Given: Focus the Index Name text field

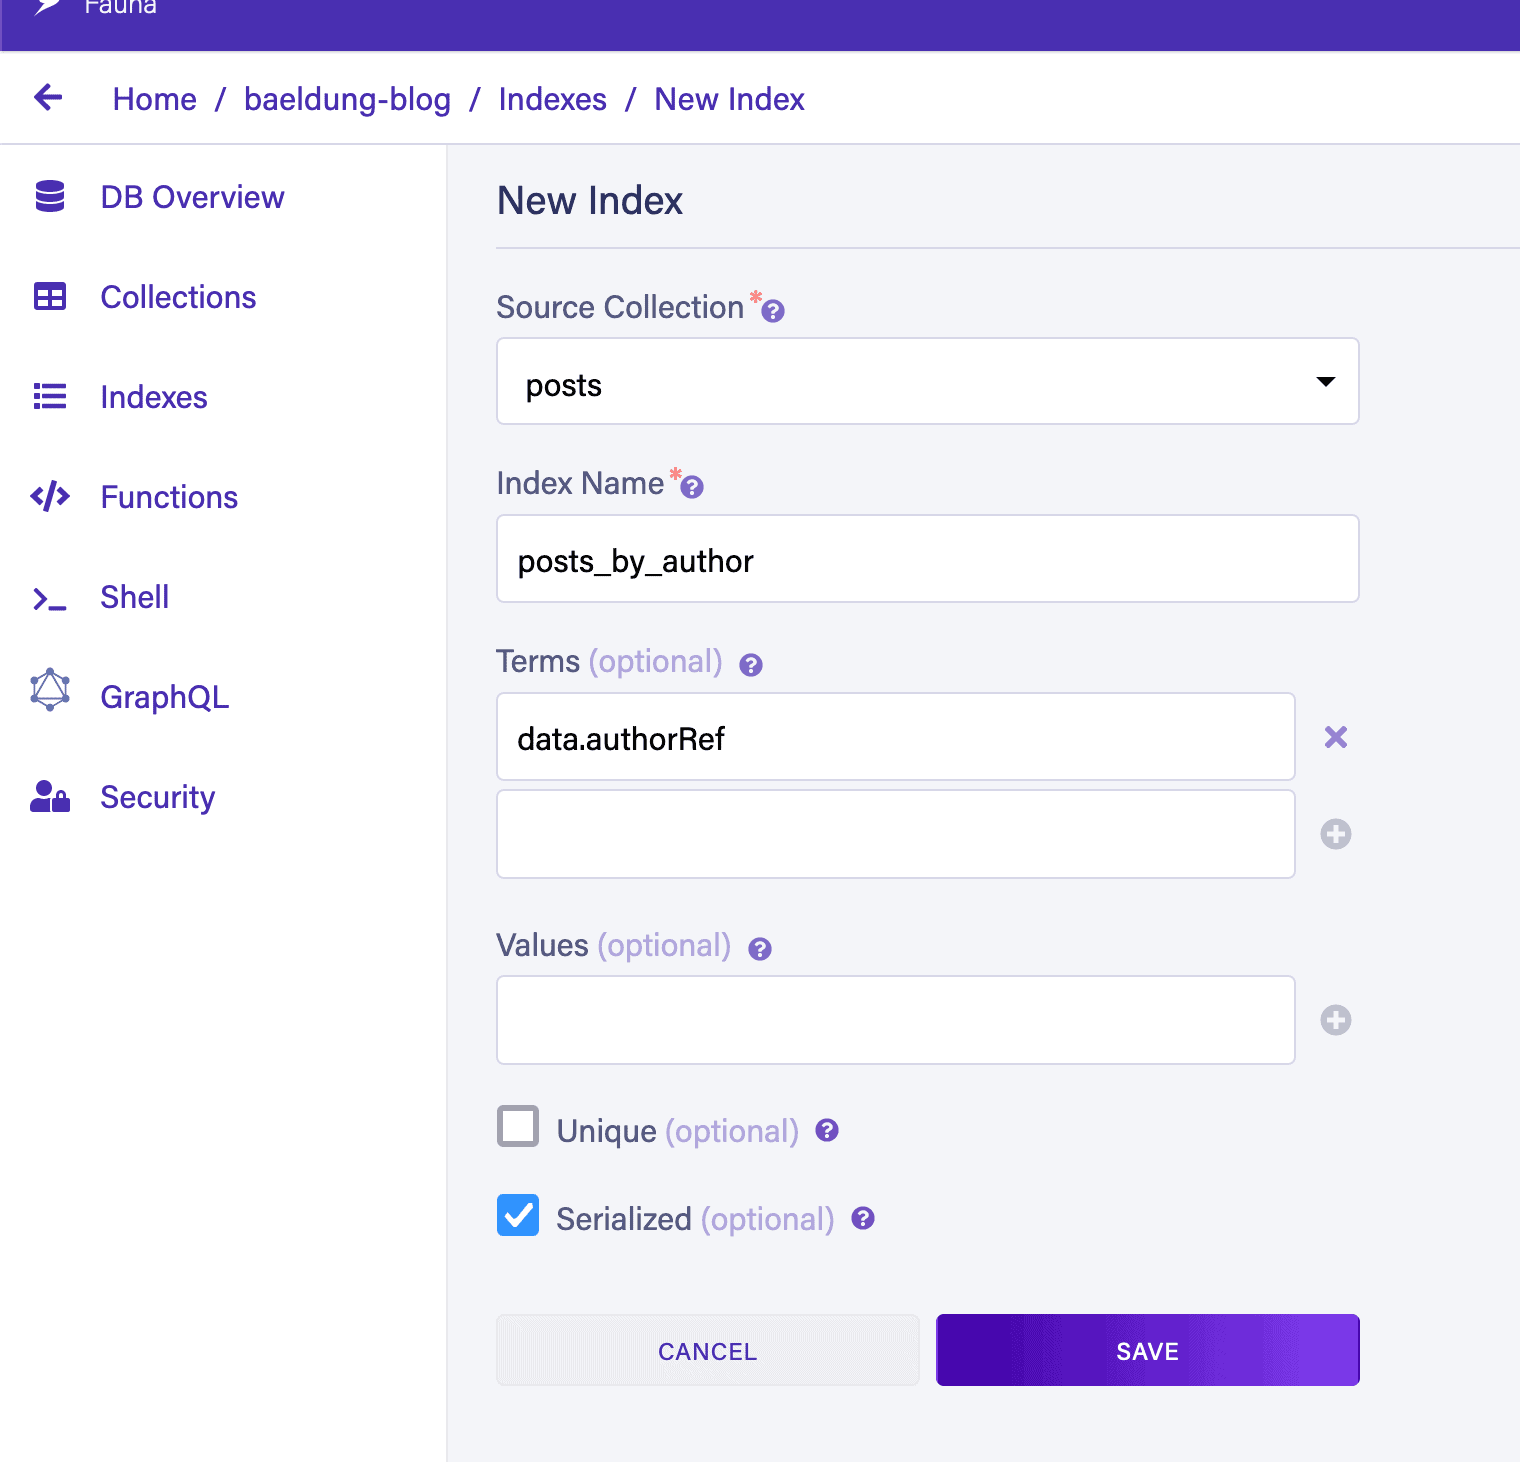Looking at the screenshot, I should [927, 559].
